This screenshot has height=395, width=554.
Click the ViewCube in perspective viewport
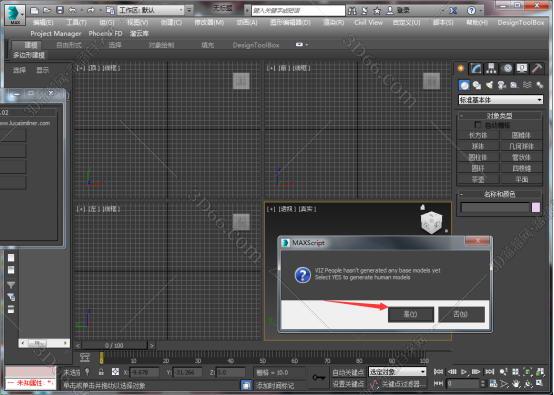[x=431, y=222]
